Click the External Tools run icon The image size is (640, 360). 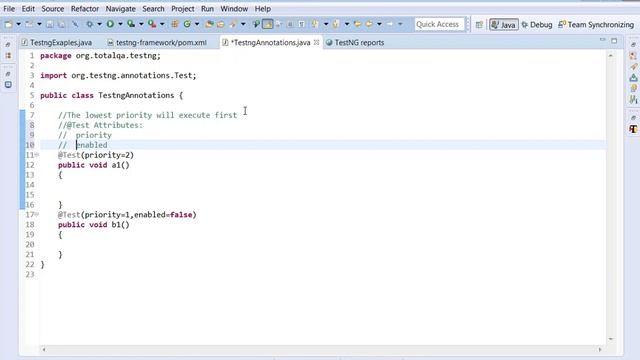click(x=152, y=24)
